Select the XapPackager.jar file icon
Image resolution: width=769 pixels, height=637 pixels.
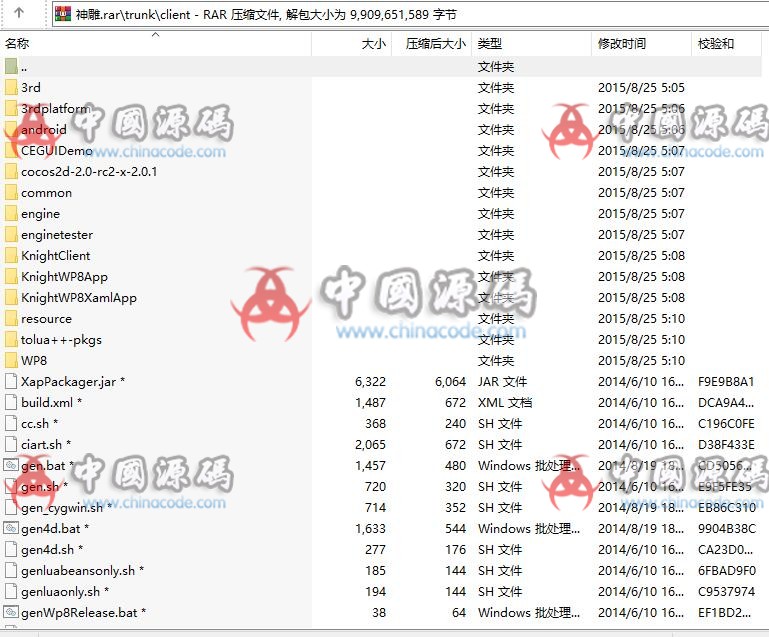click(x=11, y=381)
